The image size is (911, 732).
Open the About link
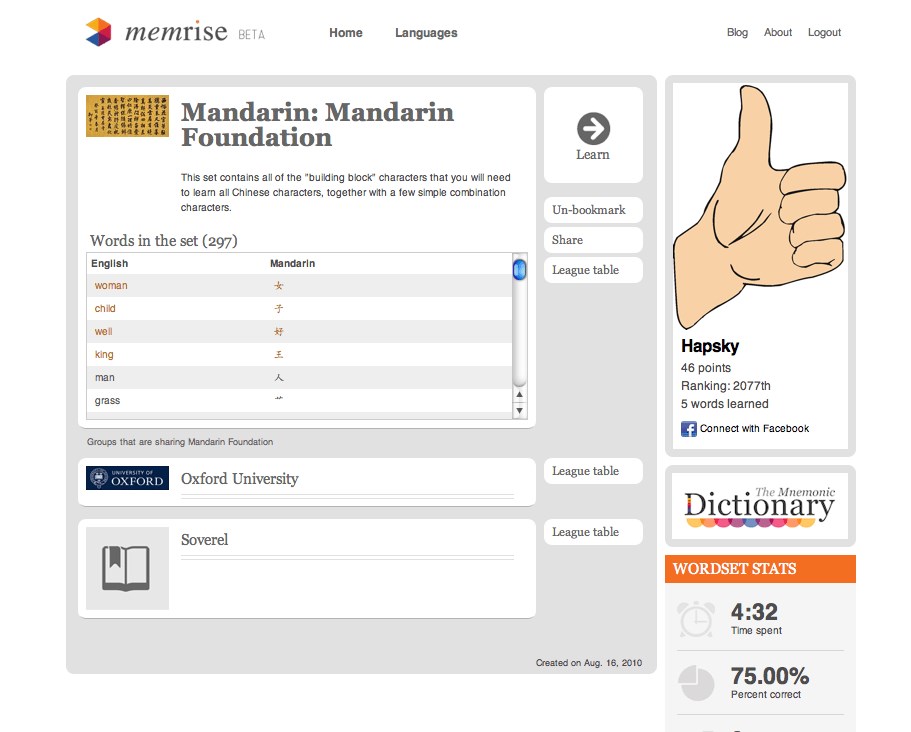click(778, 33)
